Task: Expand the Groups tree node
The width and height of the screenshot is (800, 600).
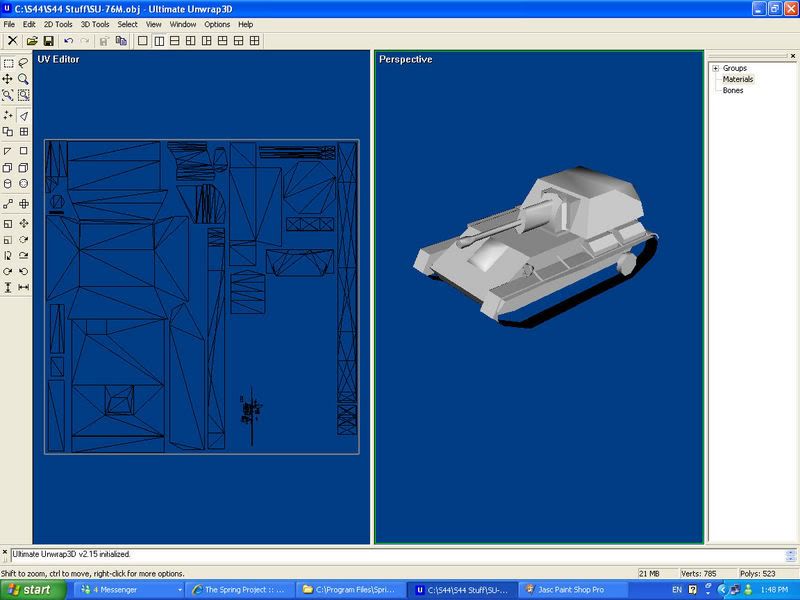Action: coord(715,68)
